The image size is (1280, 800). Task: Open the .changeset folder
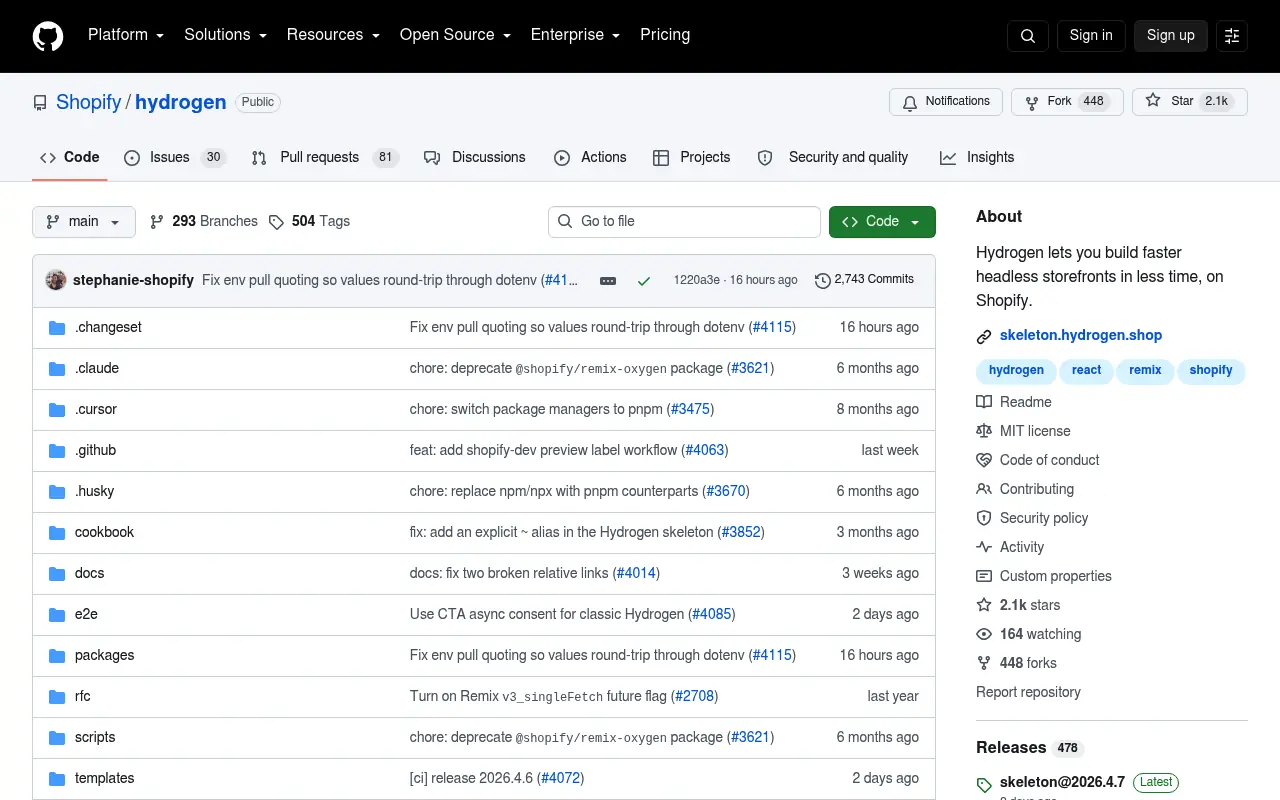pyautogui.click(x=108, y=327)
